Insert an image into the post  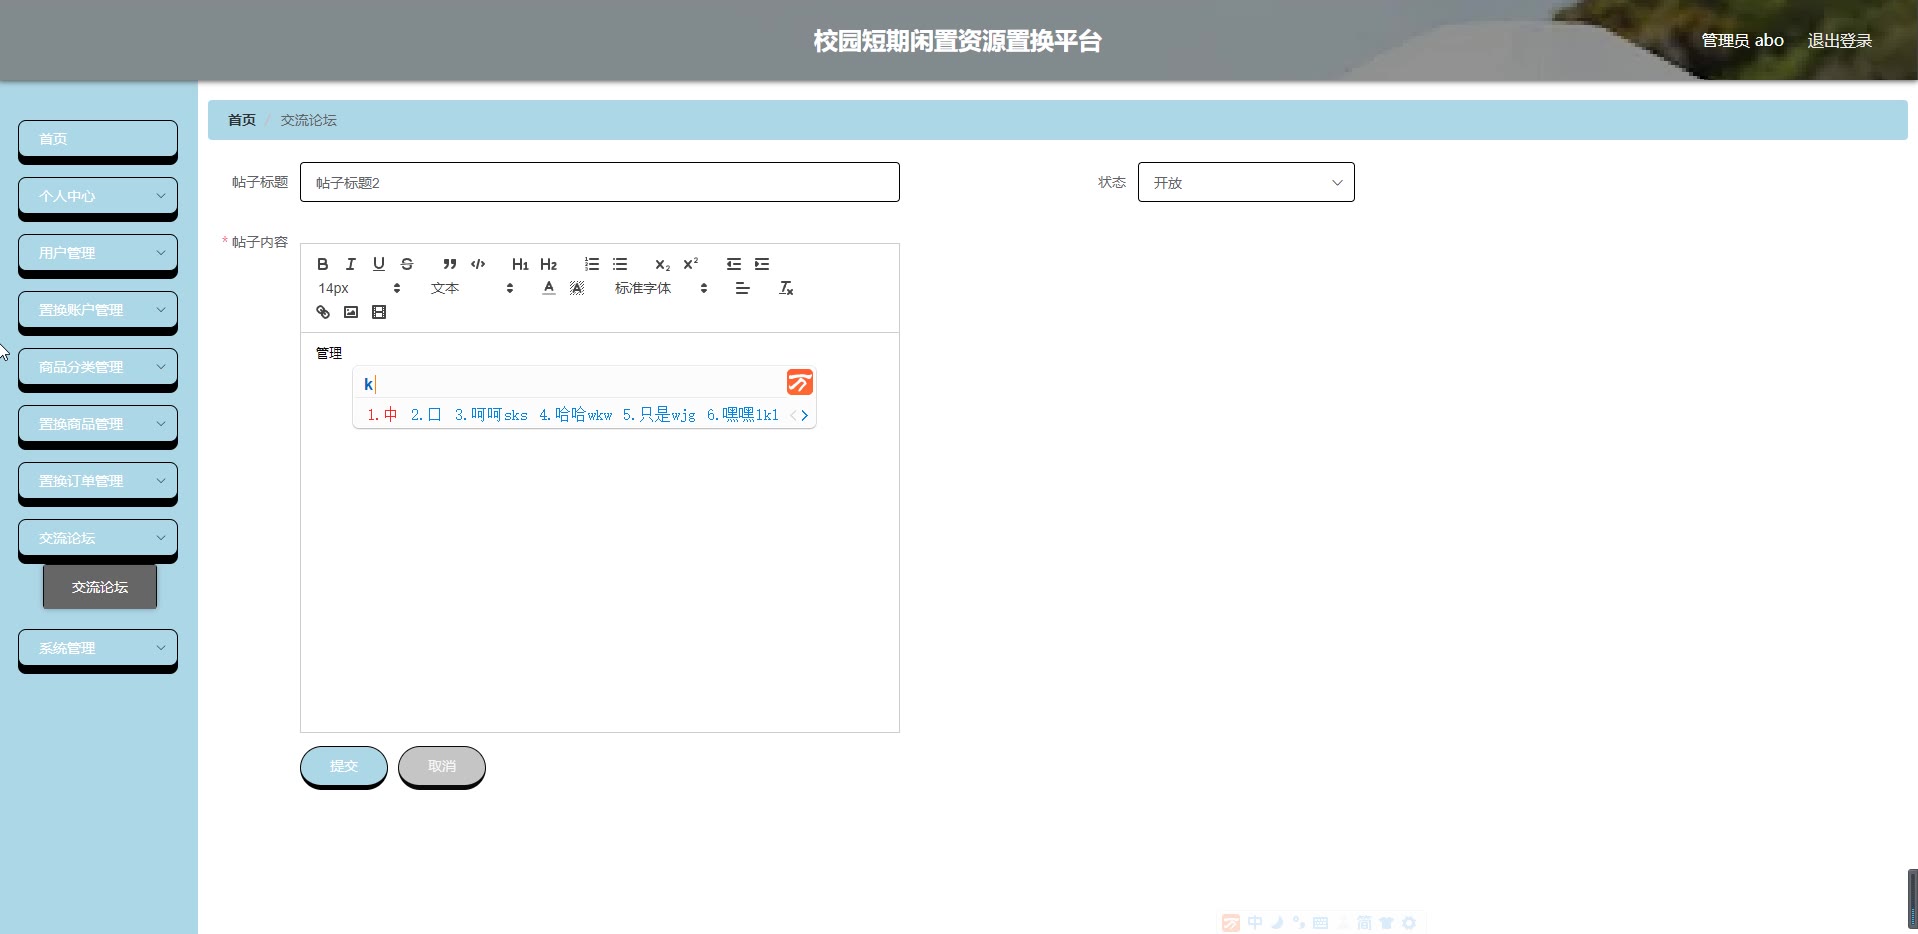(x=350, y=312)
